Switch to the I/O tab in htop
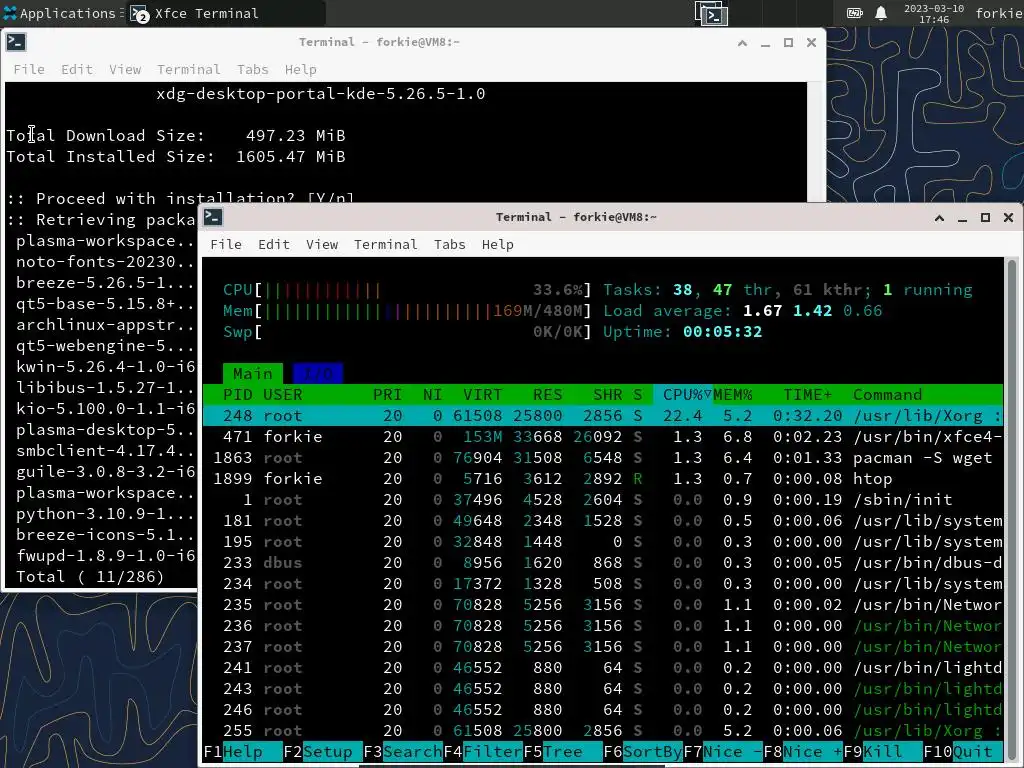The width and height of the screenshot is (1024, 768). pos(318,374)
